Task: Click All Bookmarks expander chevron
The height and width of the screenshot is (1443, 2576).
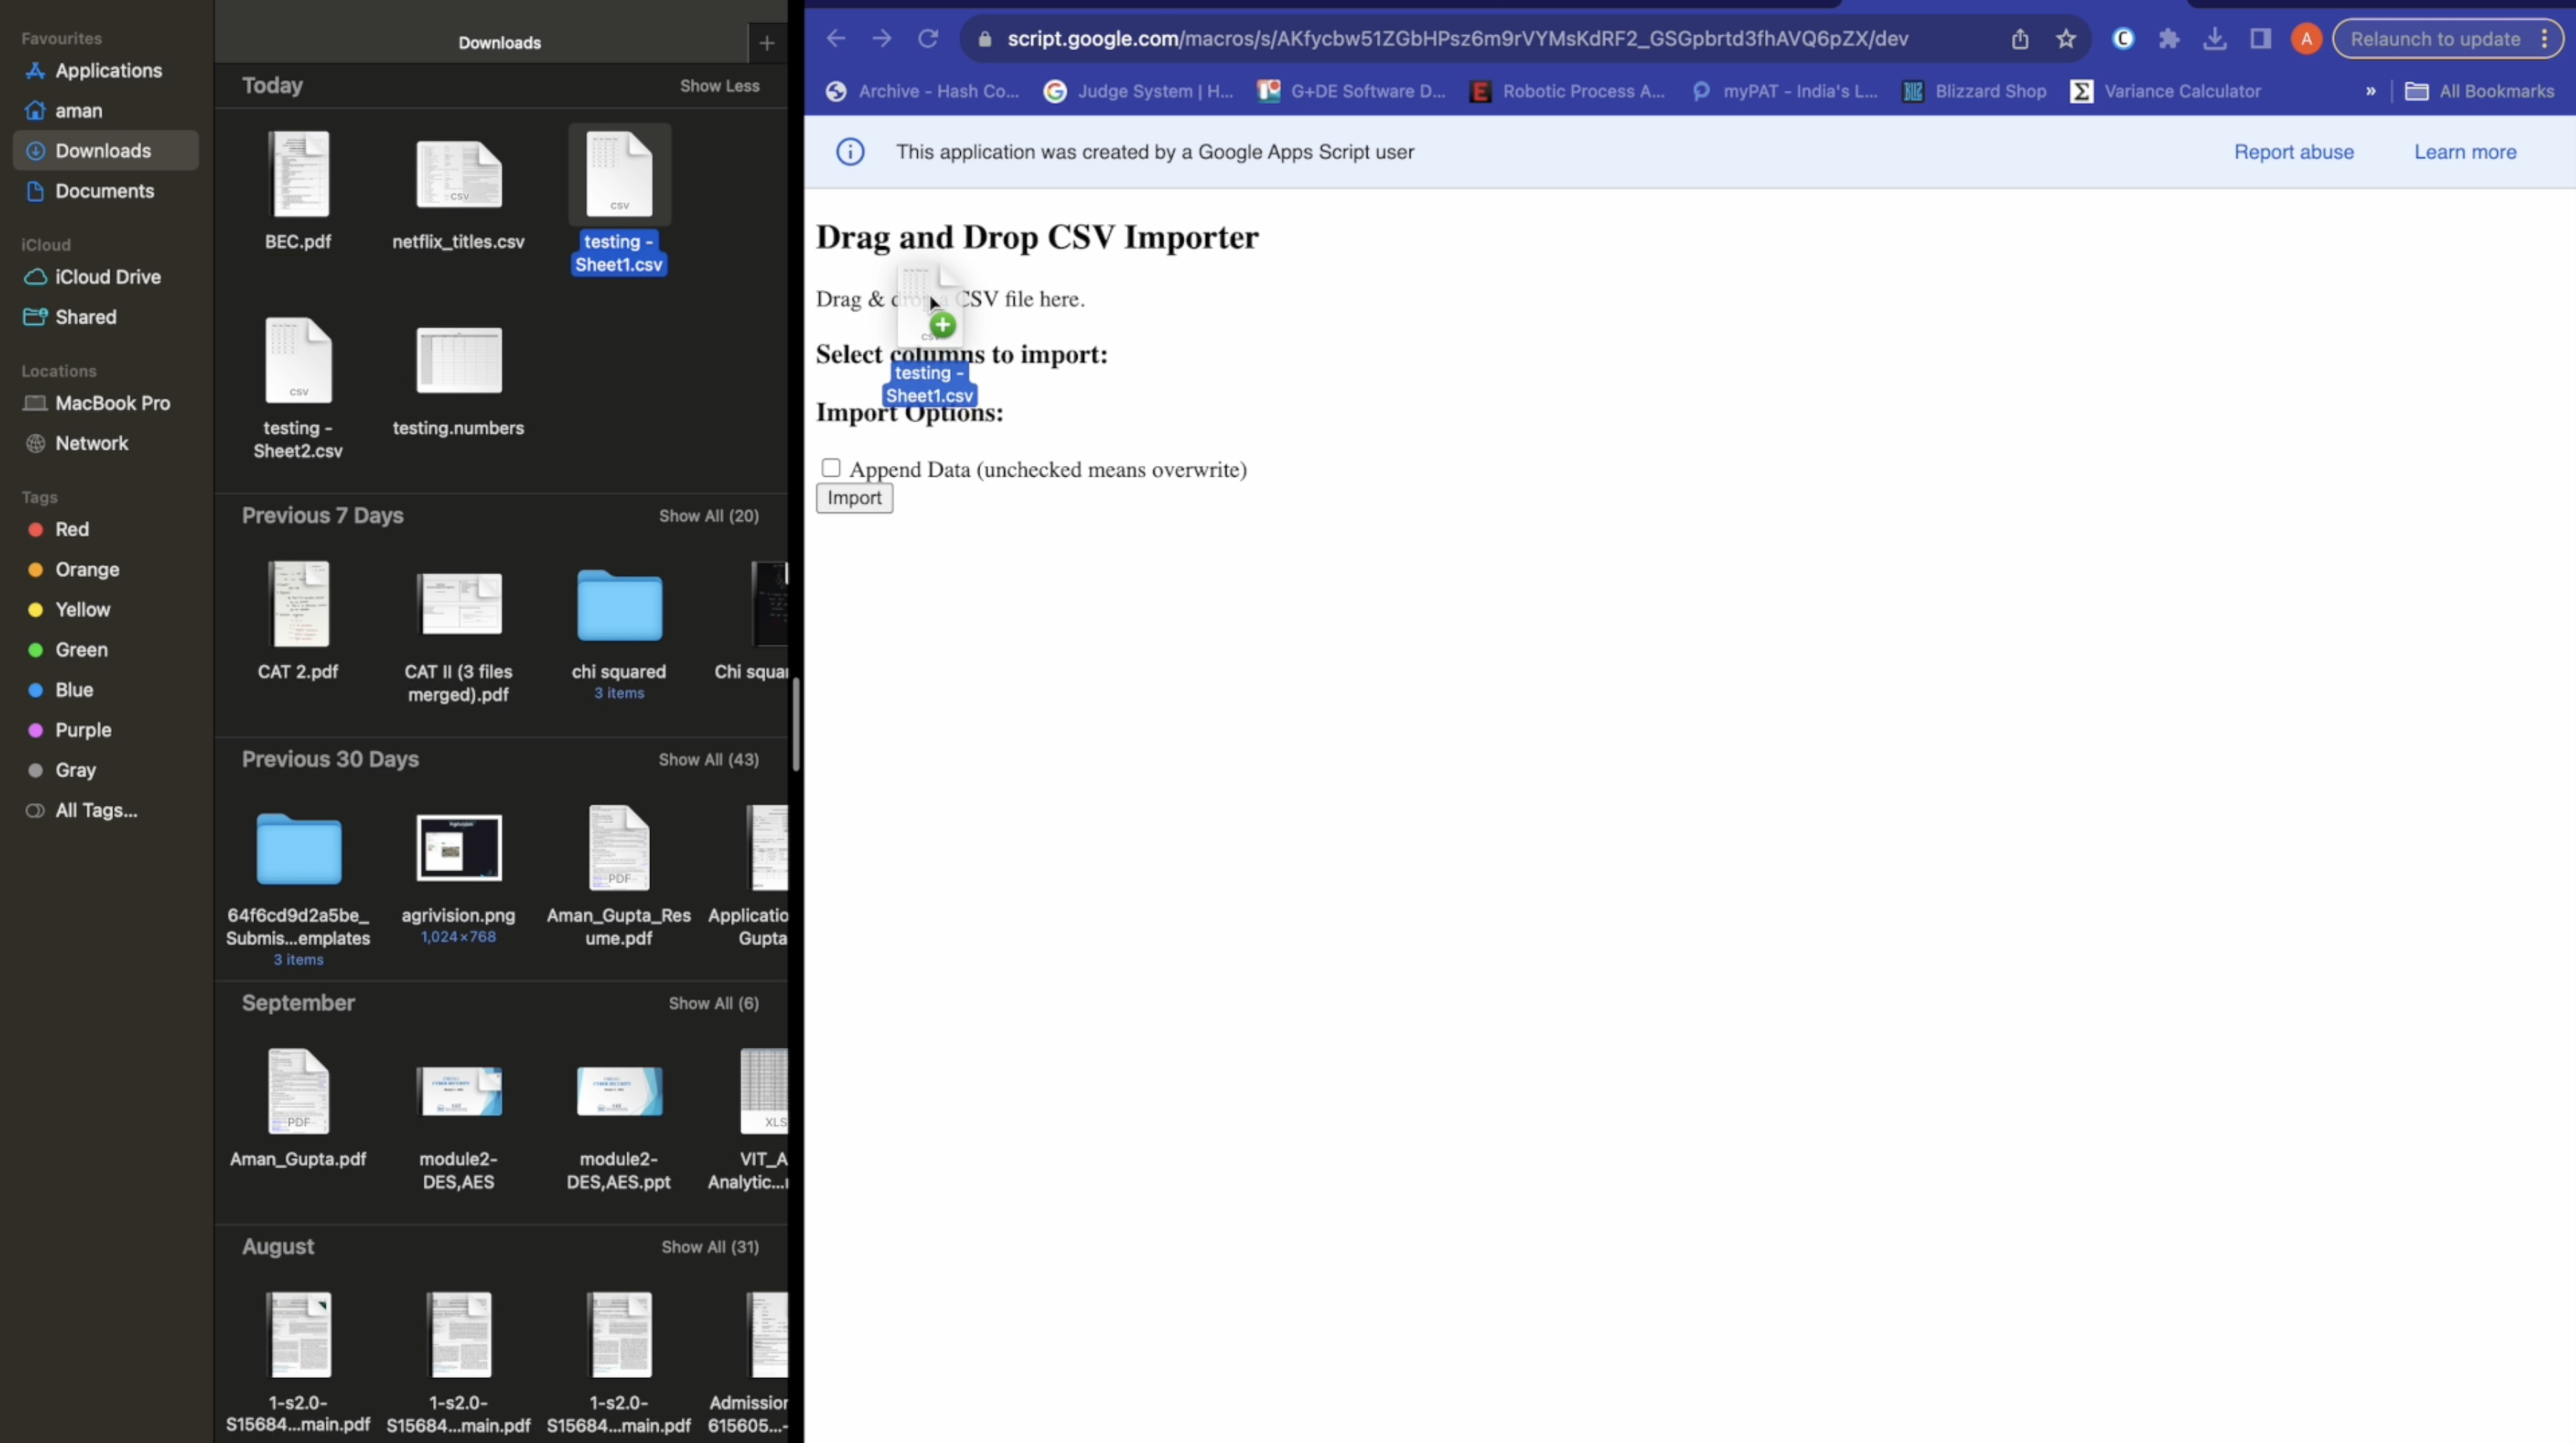Action: tap(2371, 90)
